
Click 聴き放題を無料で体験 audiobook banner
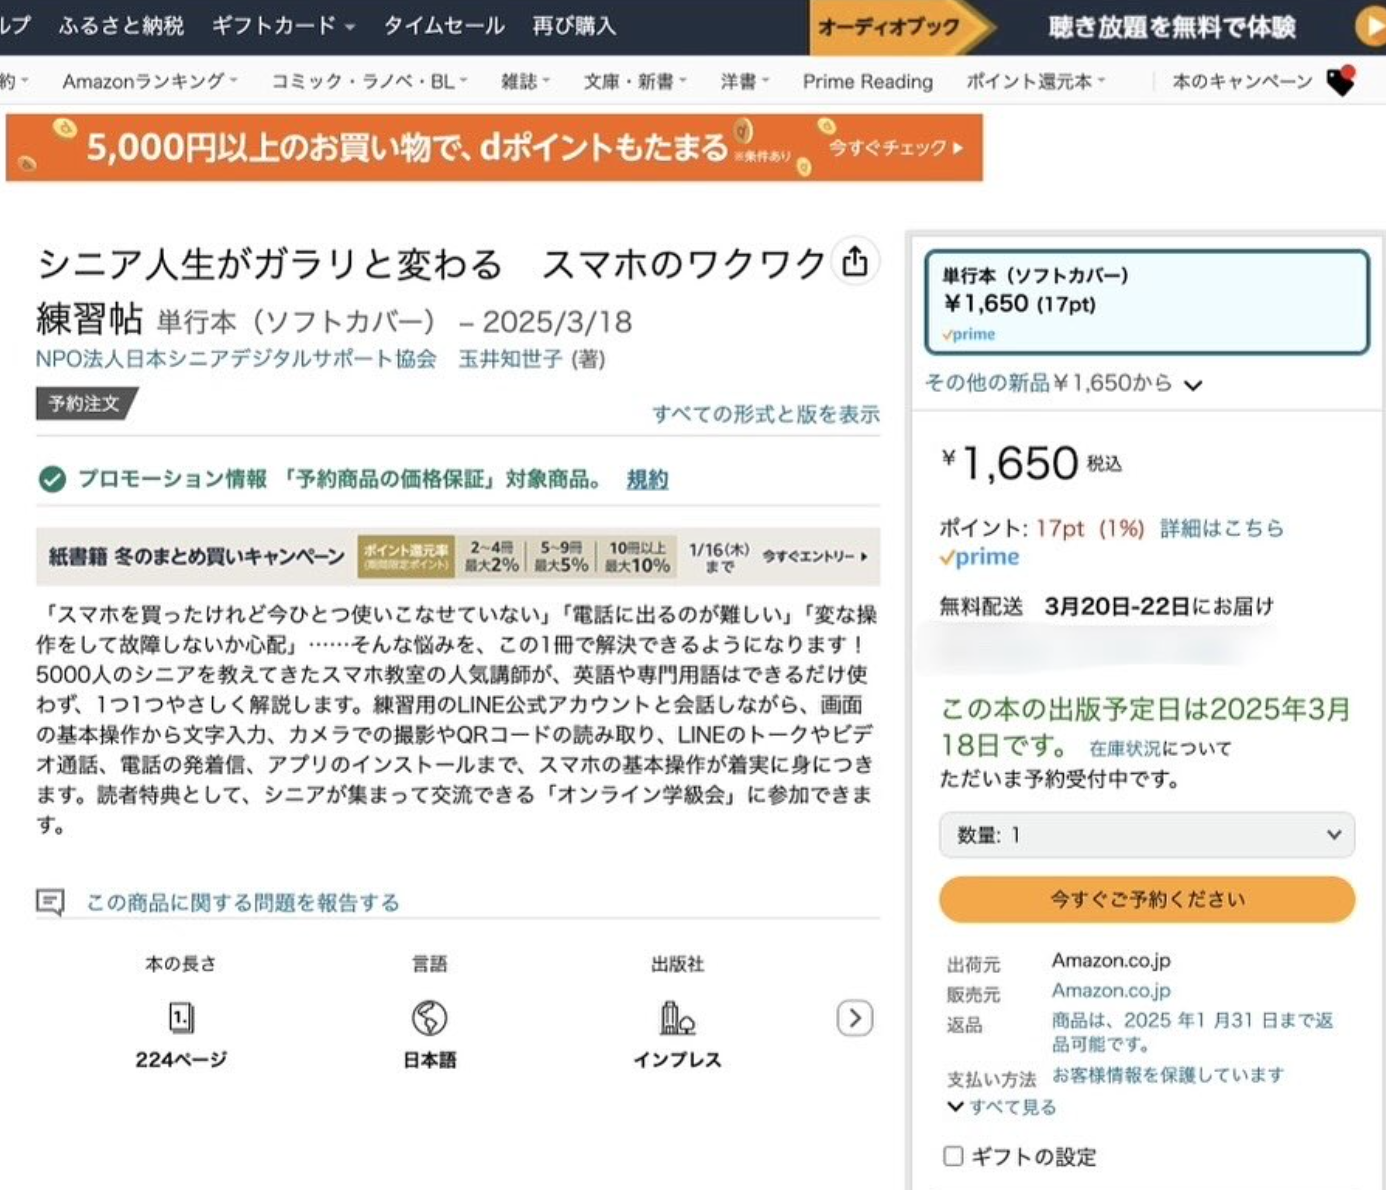(x=1172, y=27)
